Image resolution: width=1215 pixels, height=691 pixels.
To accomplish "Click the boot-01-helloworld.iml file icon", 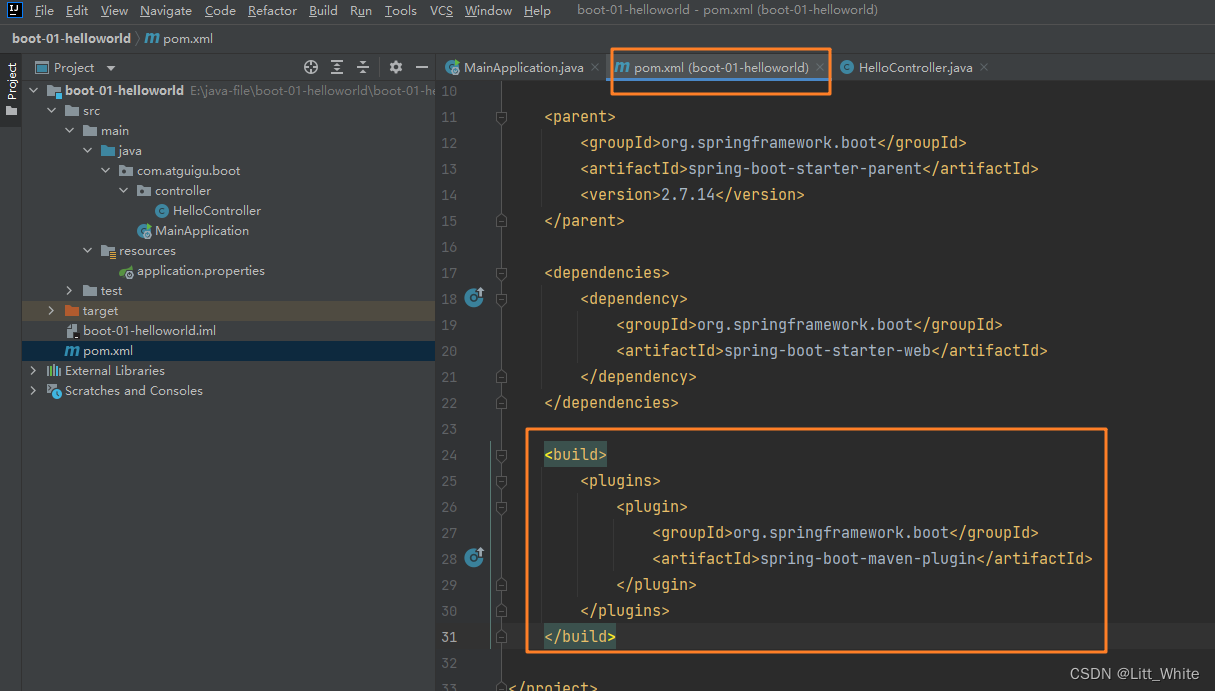I will click(72, 331).
